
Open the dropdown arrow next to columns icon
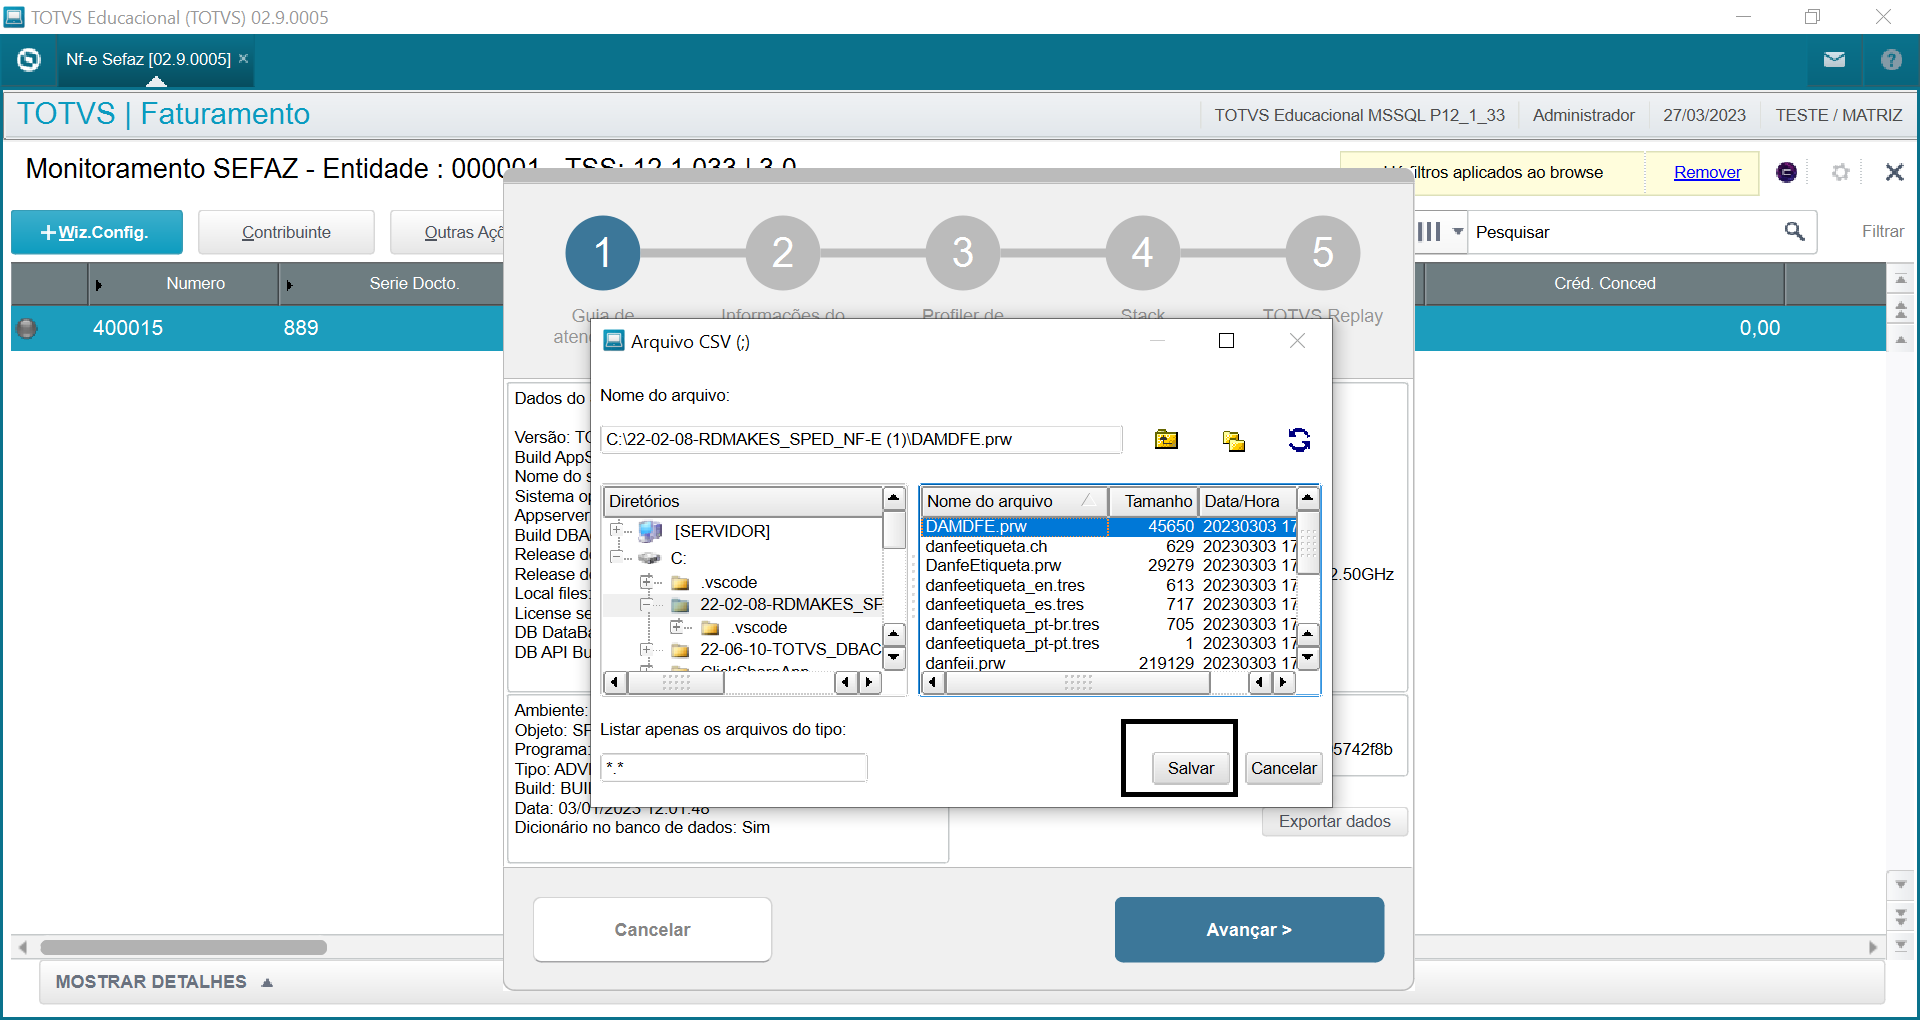(1458, 232)
